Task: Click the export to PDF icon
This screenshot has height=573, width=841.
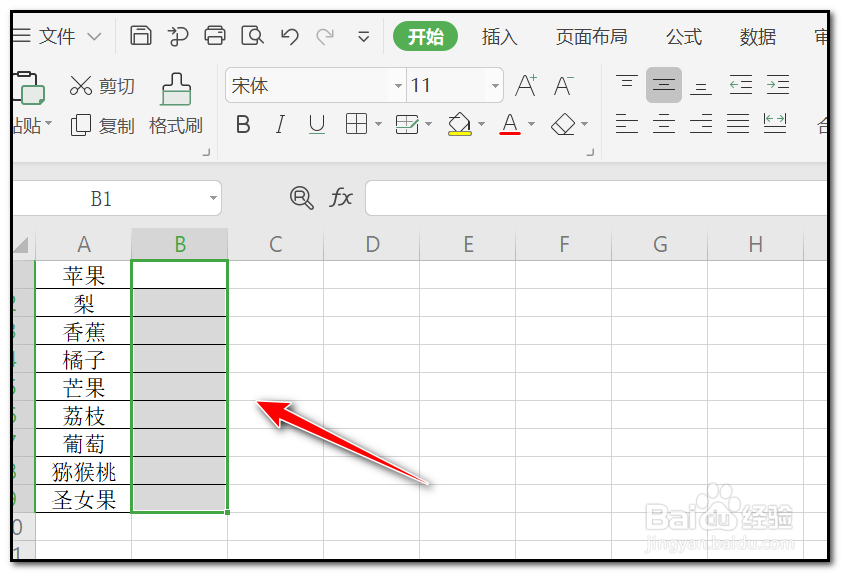Action: (x=178, y=36)
